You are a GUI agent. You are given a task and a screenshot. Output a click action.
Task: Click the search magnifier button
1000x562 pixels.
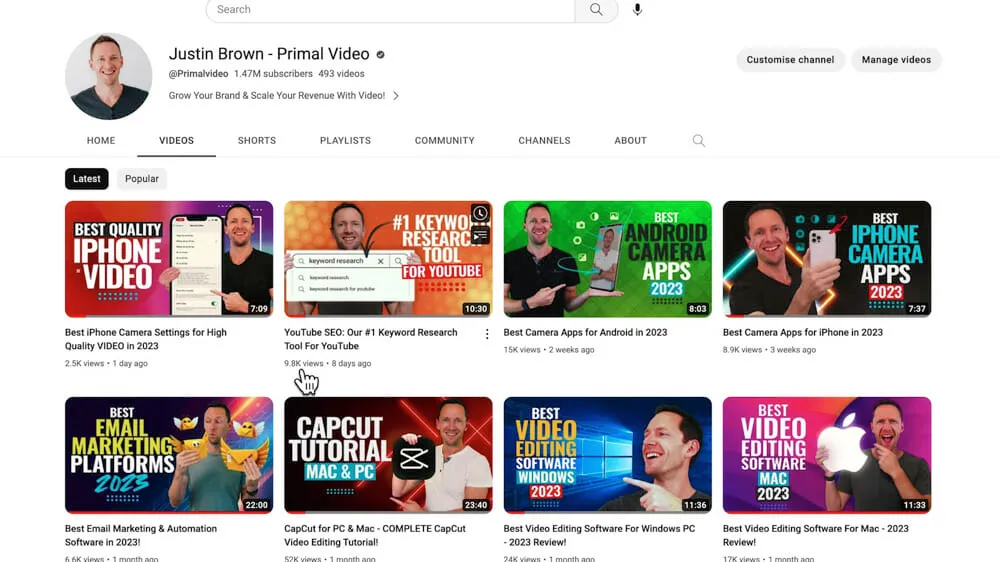596,10
